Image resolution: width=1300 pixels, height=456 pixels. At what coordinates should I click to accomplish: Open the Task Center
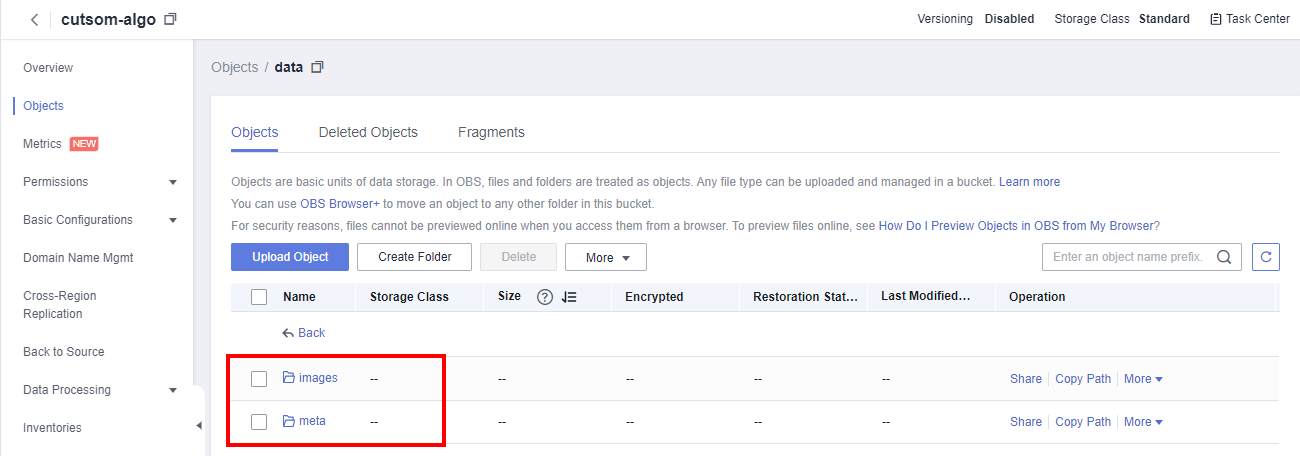(1249, 19)
